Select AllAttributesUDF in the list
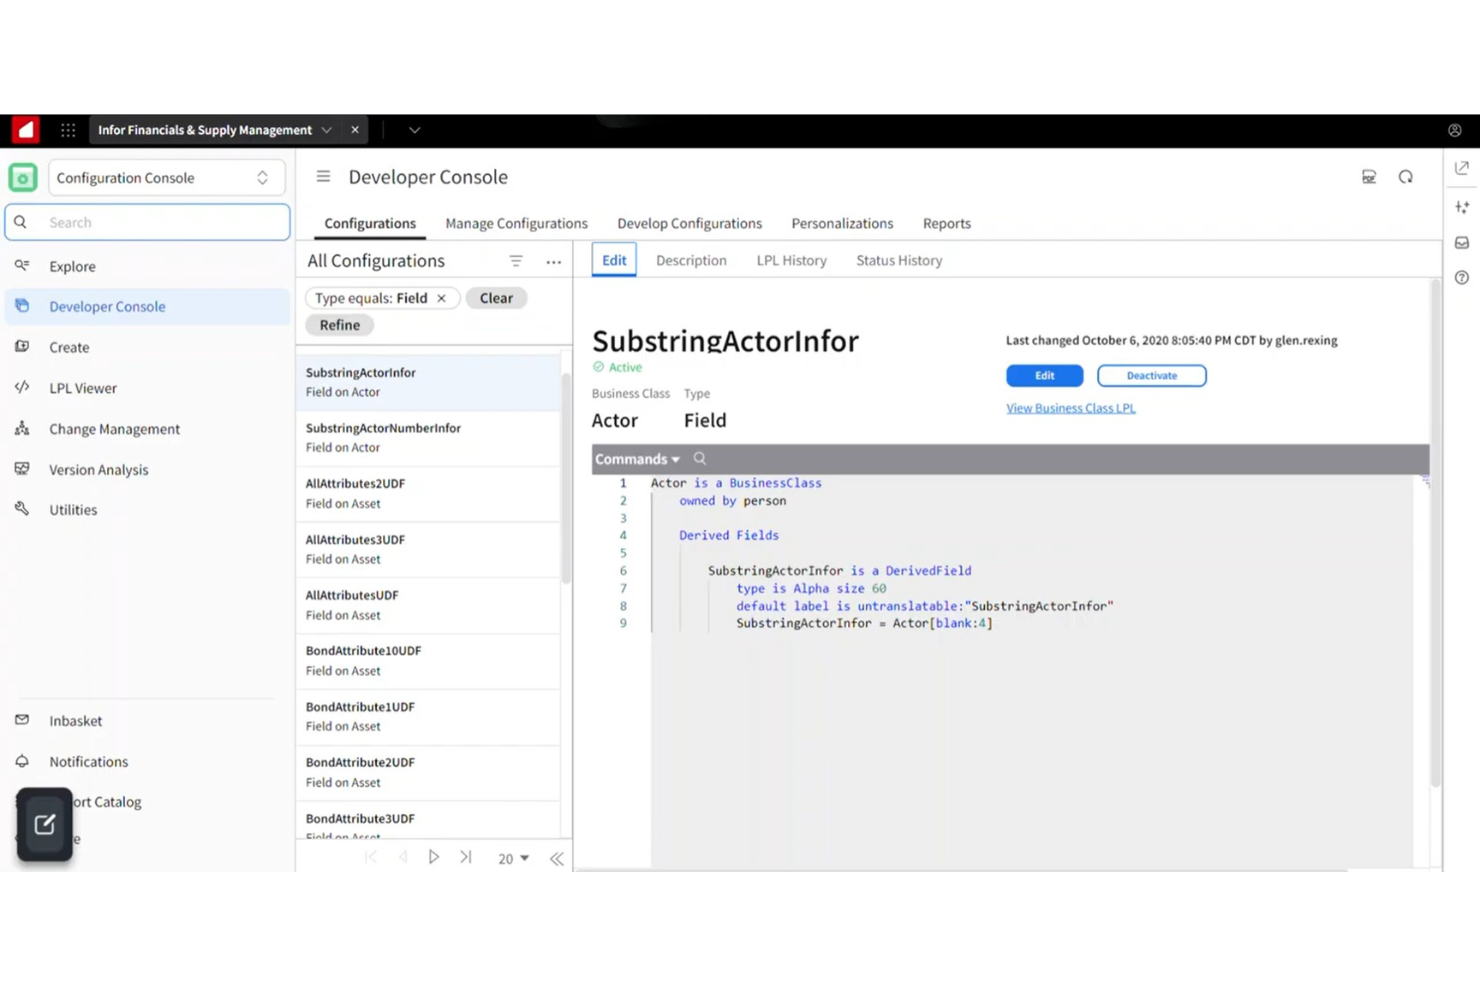The image size is (1480, 987). pos(428,605)
